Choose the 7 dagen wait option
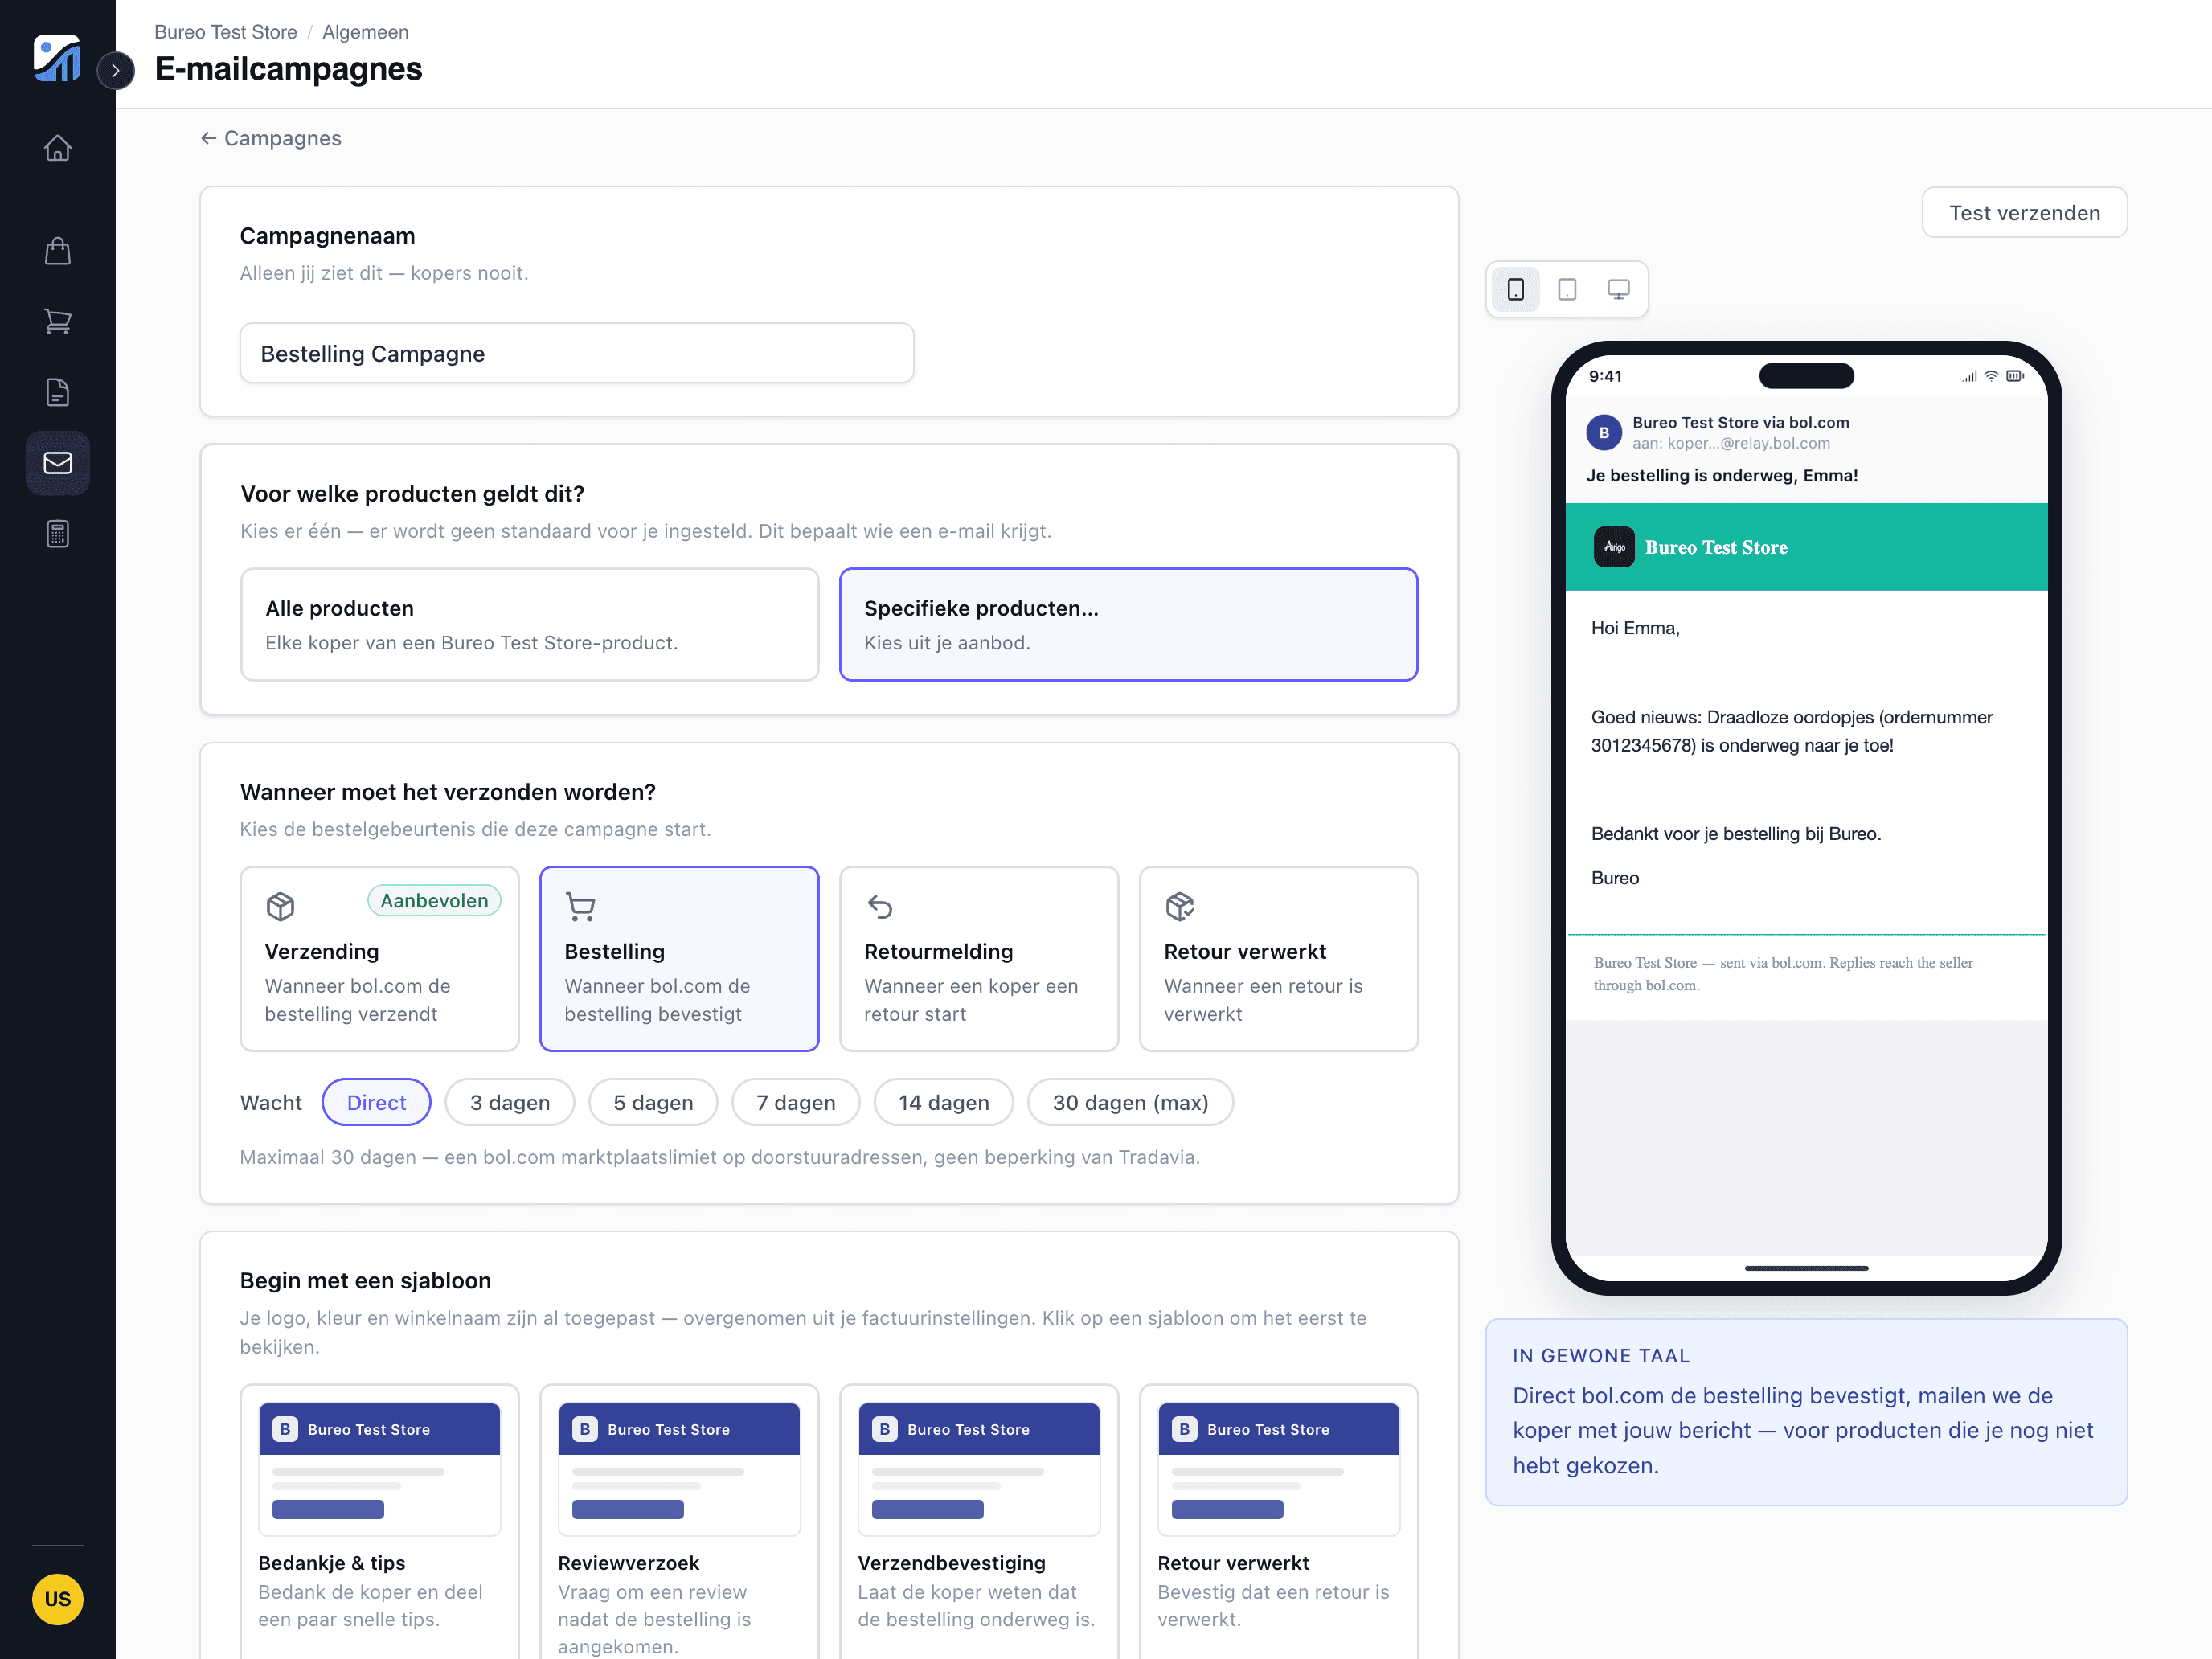 (795, 1102)
